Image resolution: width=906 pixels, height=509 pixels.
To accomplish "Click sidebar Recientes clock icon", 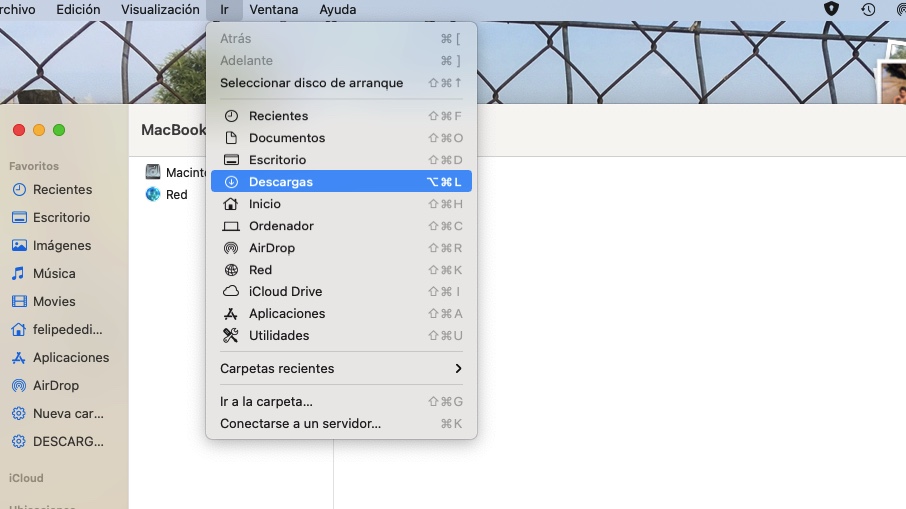I will (x=19, y=190).
